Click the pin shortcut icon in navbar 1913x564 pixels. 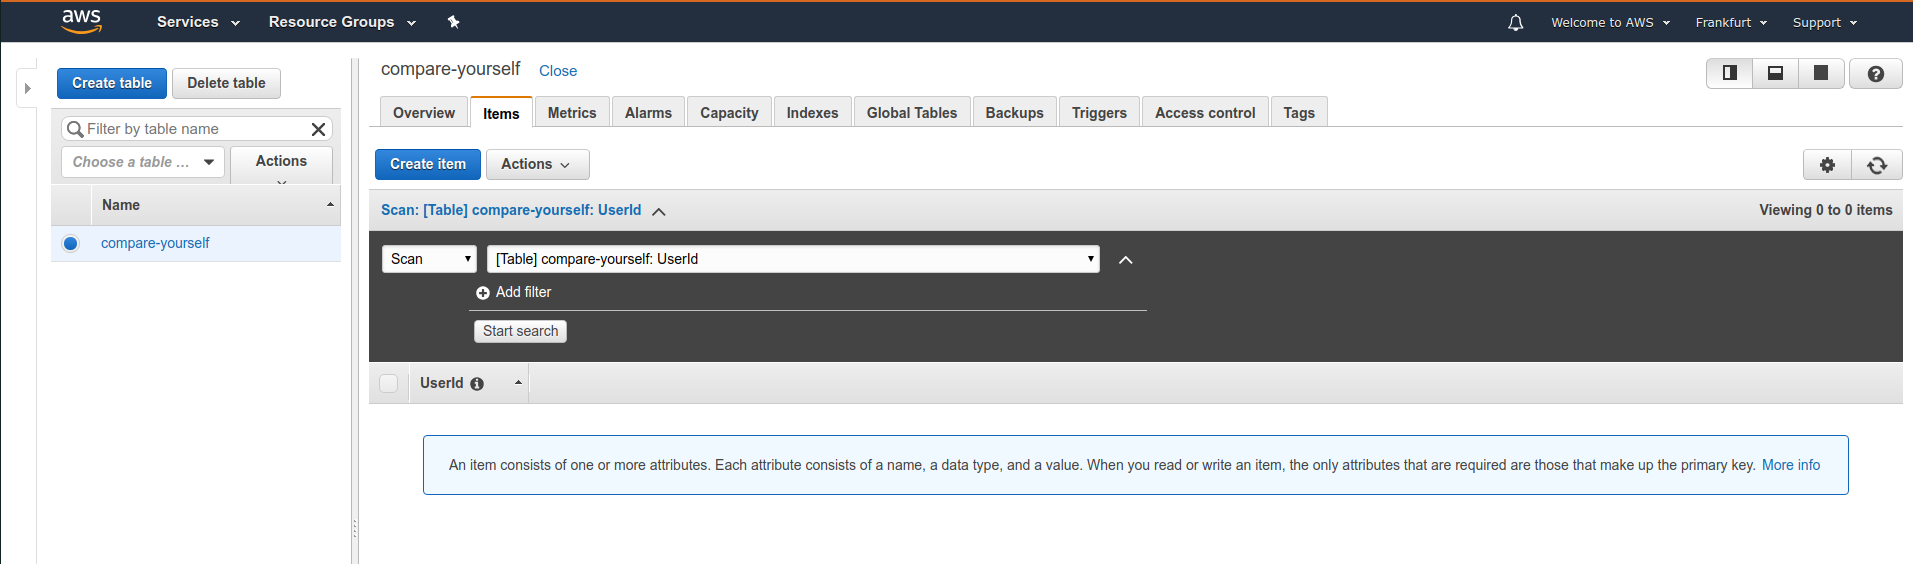[x=453, y=22]
